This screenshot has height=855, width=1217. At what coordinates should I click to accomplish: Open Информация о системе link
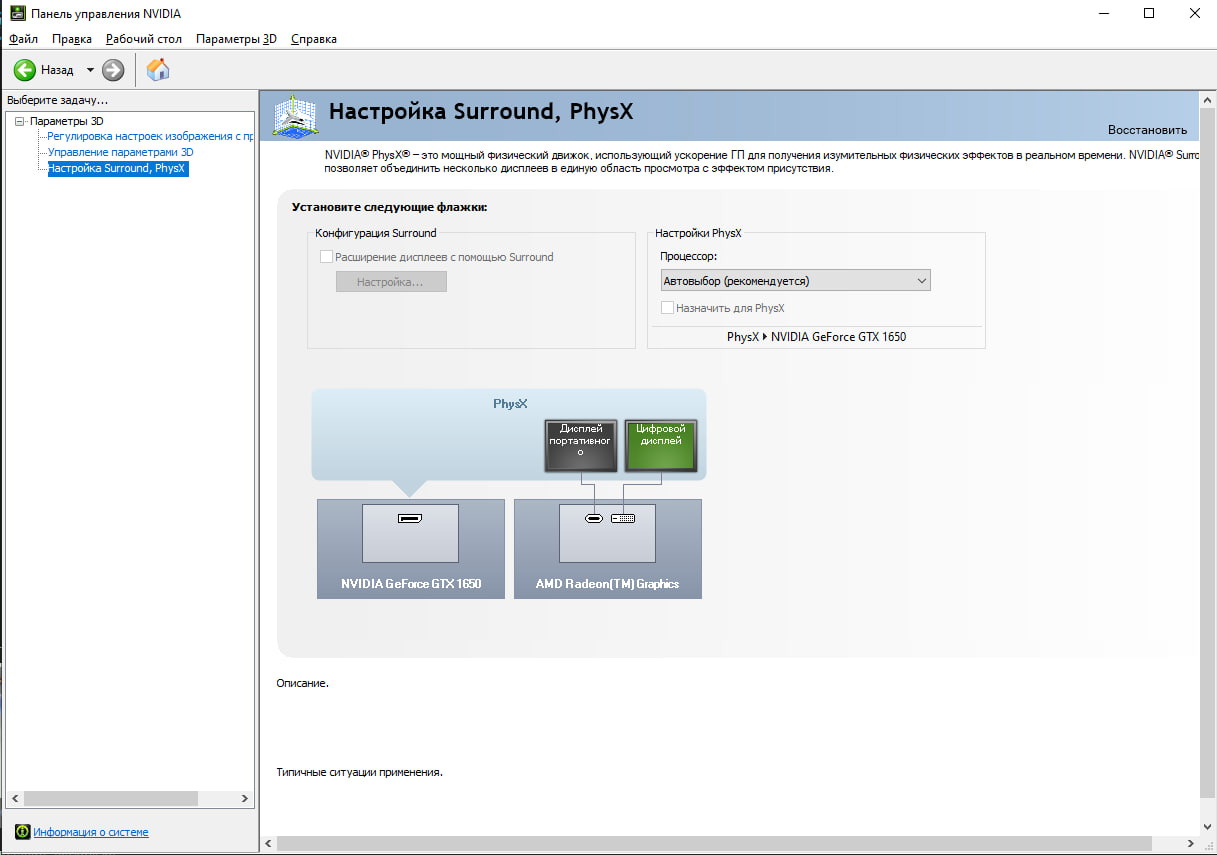(x=91, y=832)
